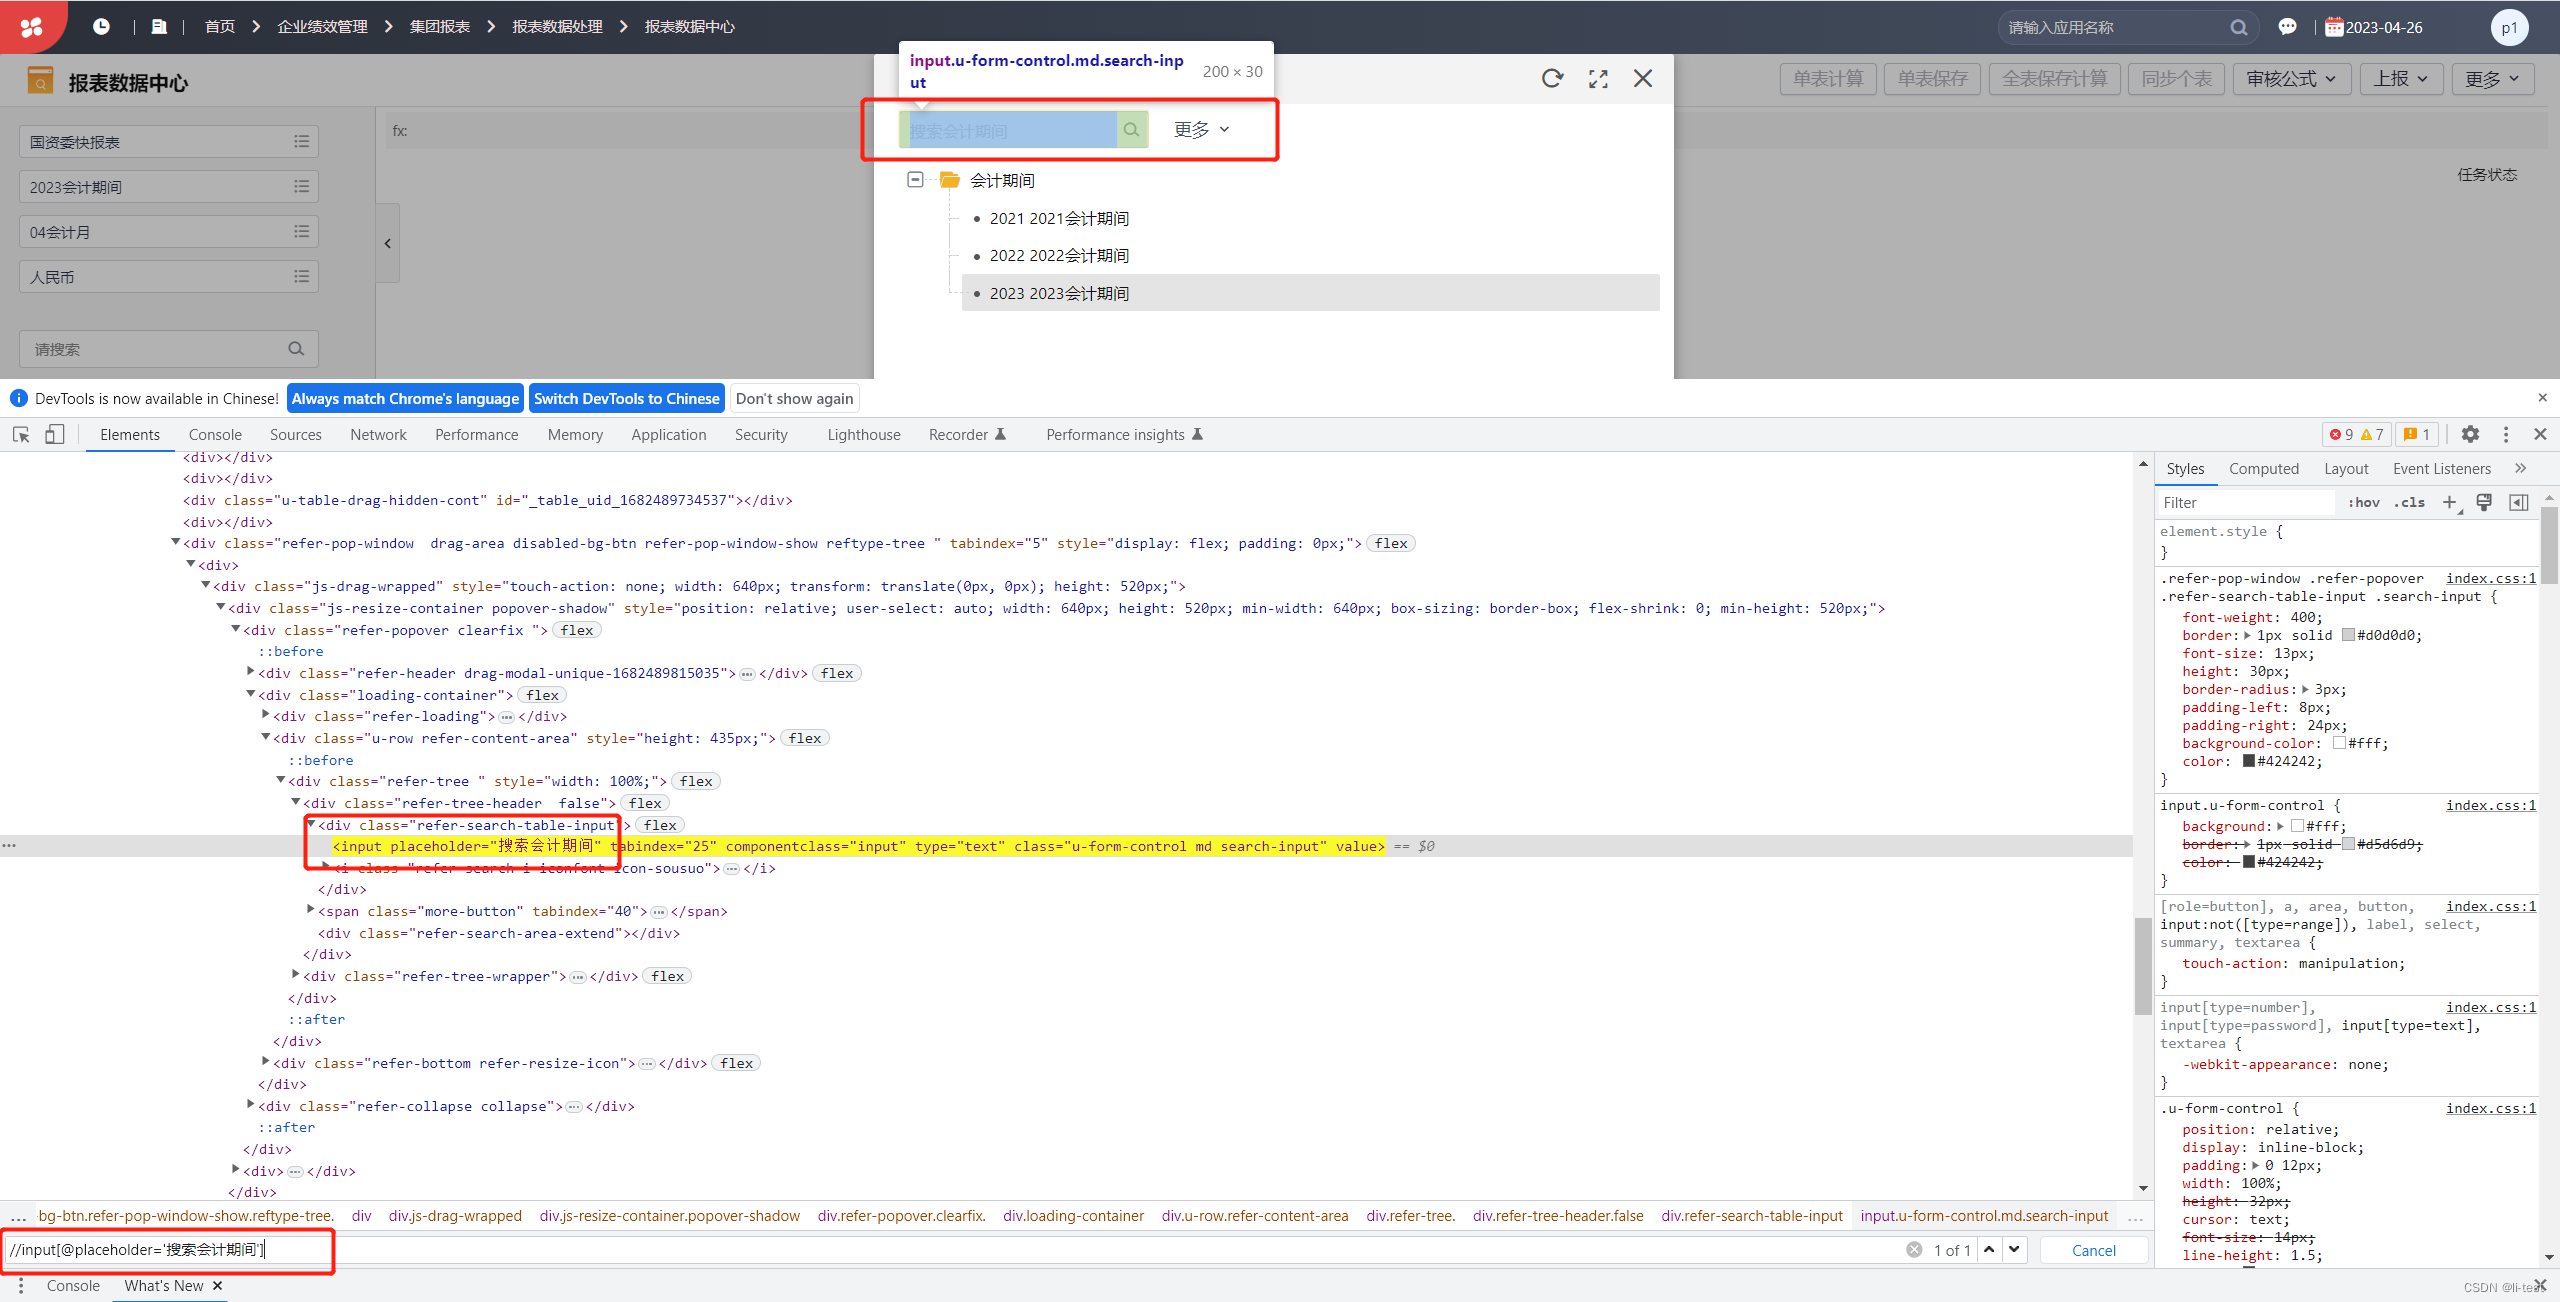Toggle the .cls class editor panel
2560x1302 pixels.
pyautogui.click(x=2410, y=502)
